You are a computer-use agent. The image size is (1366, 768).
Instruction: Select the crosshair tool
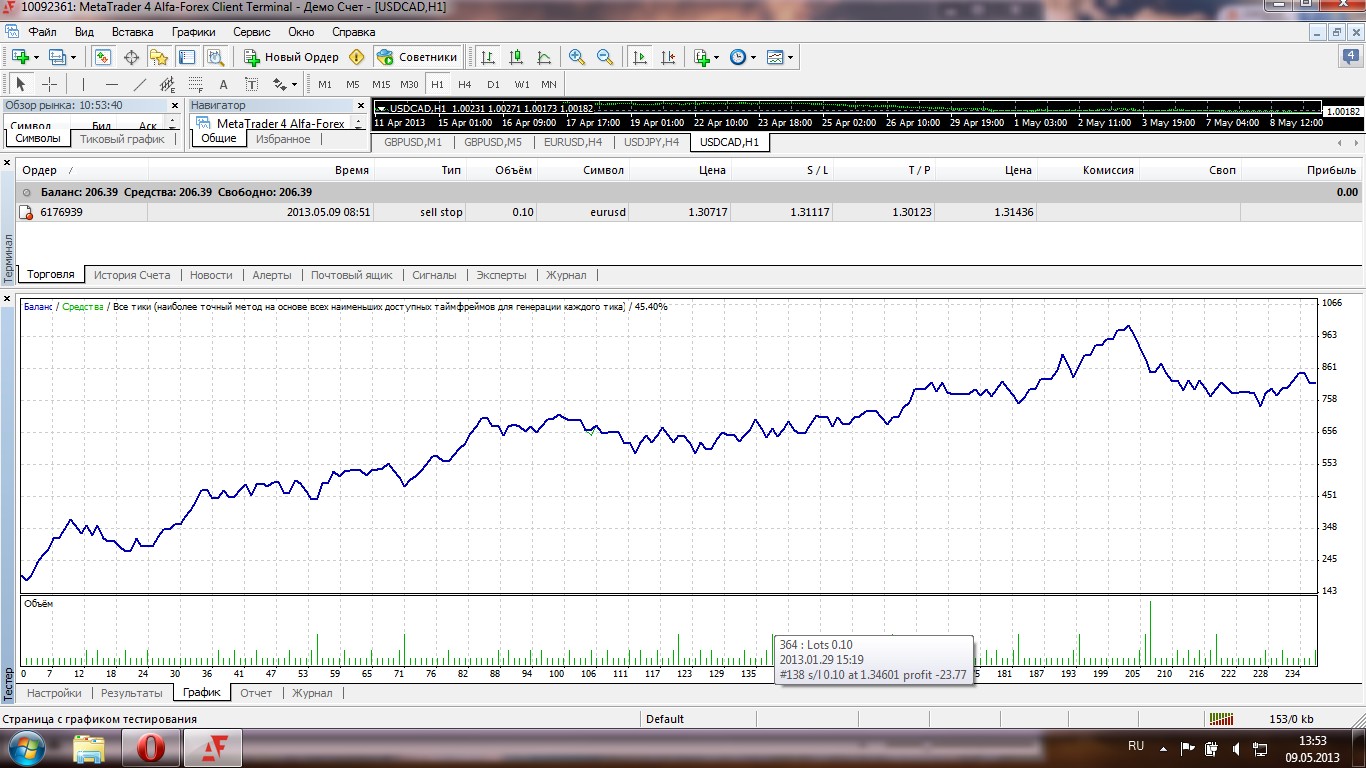[x=49, y=84]
